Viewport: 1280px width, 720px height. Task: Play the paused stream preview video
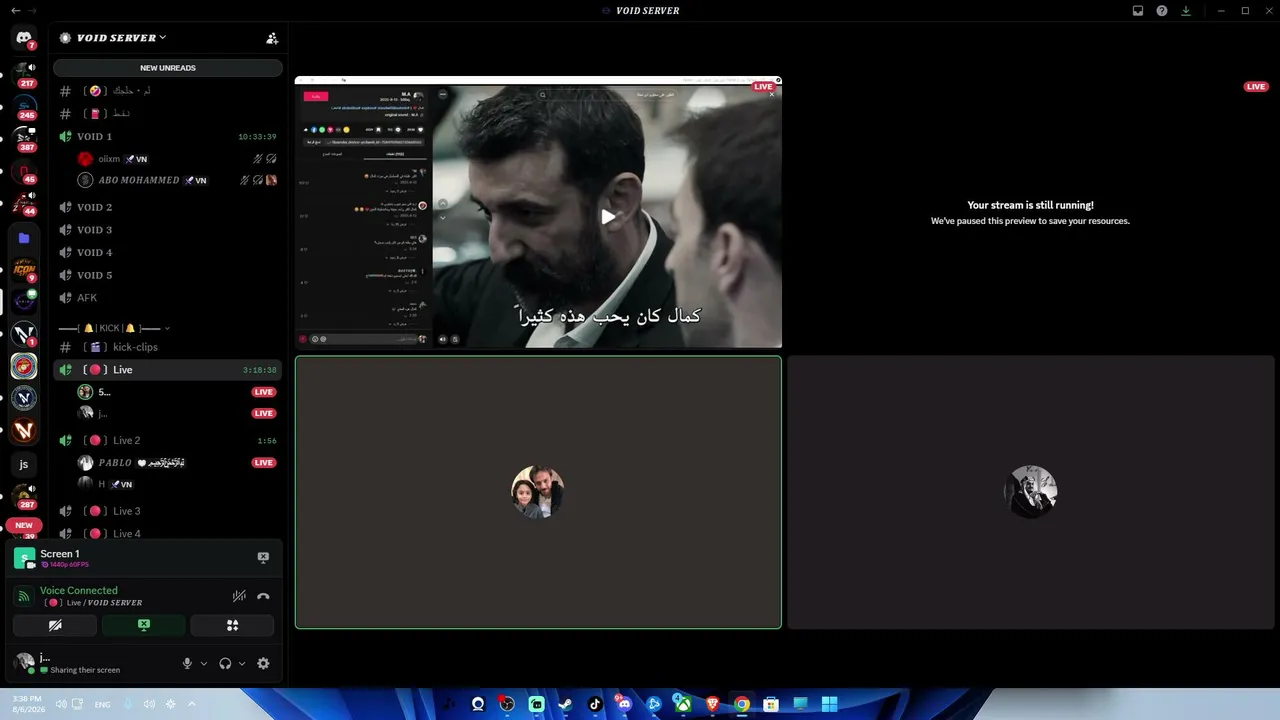click(x=608, y=216)
